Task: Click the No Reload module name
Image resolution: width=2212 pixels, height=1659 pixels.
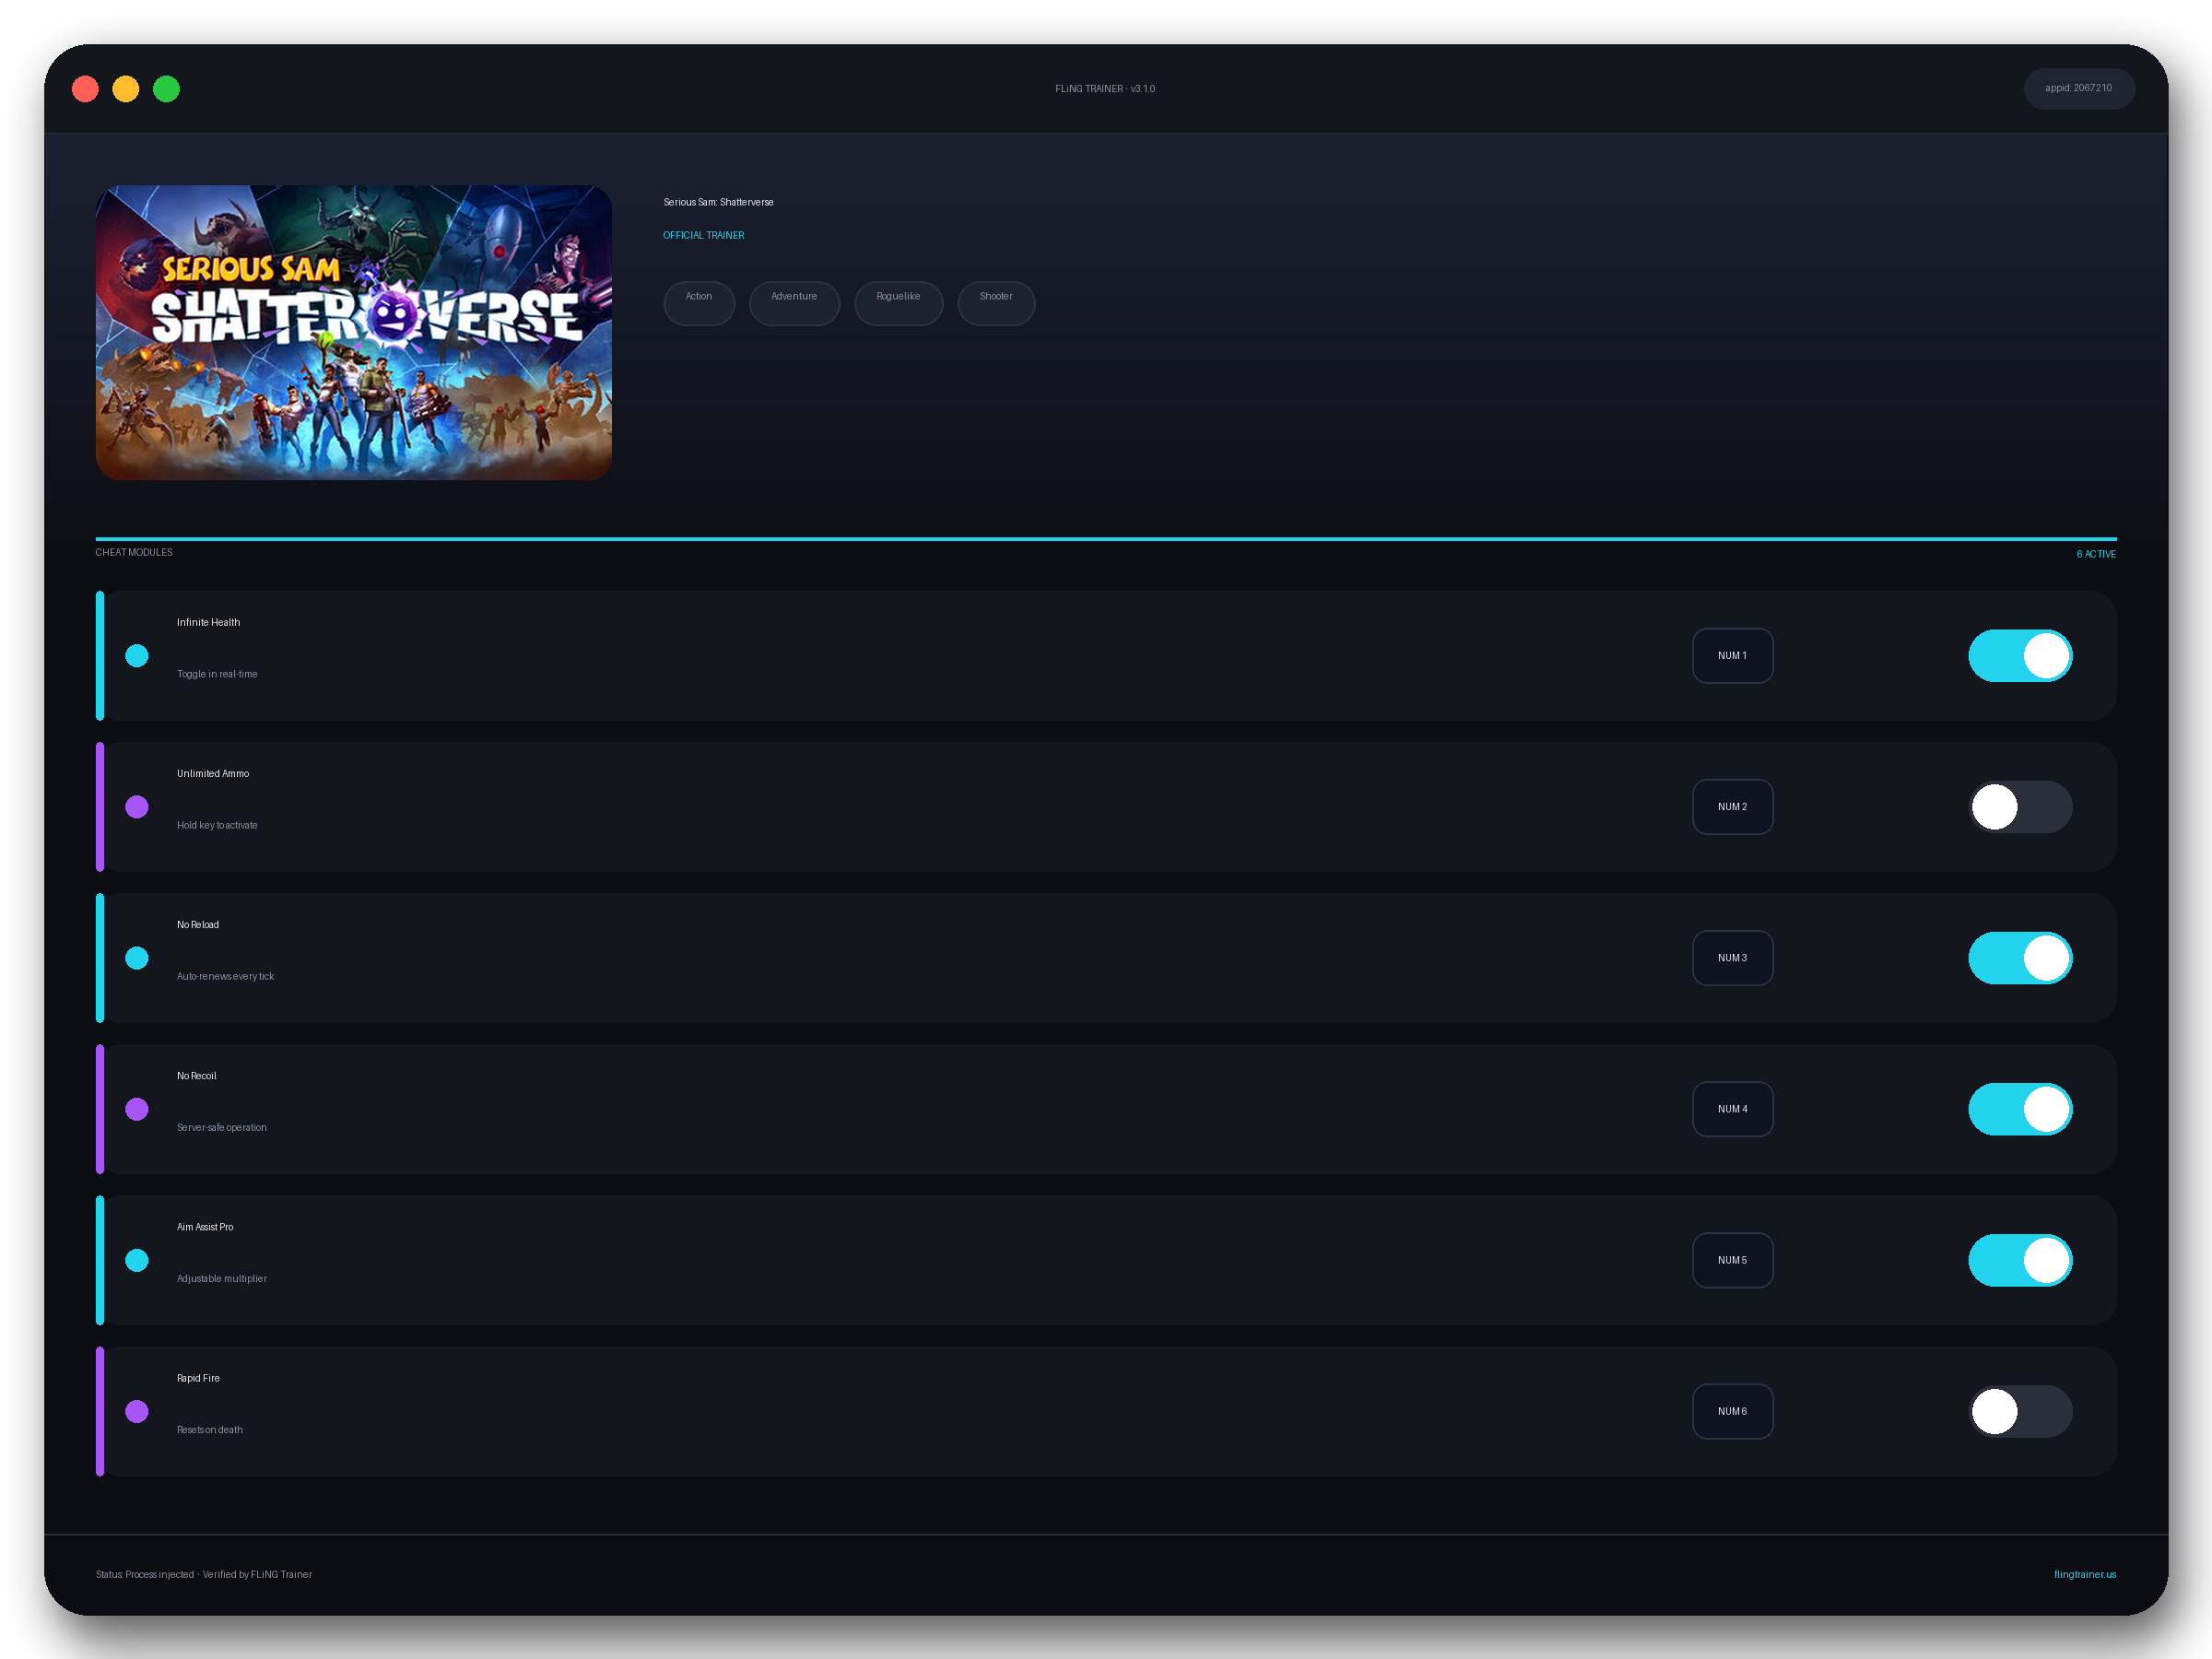Action: click(198, 925)
